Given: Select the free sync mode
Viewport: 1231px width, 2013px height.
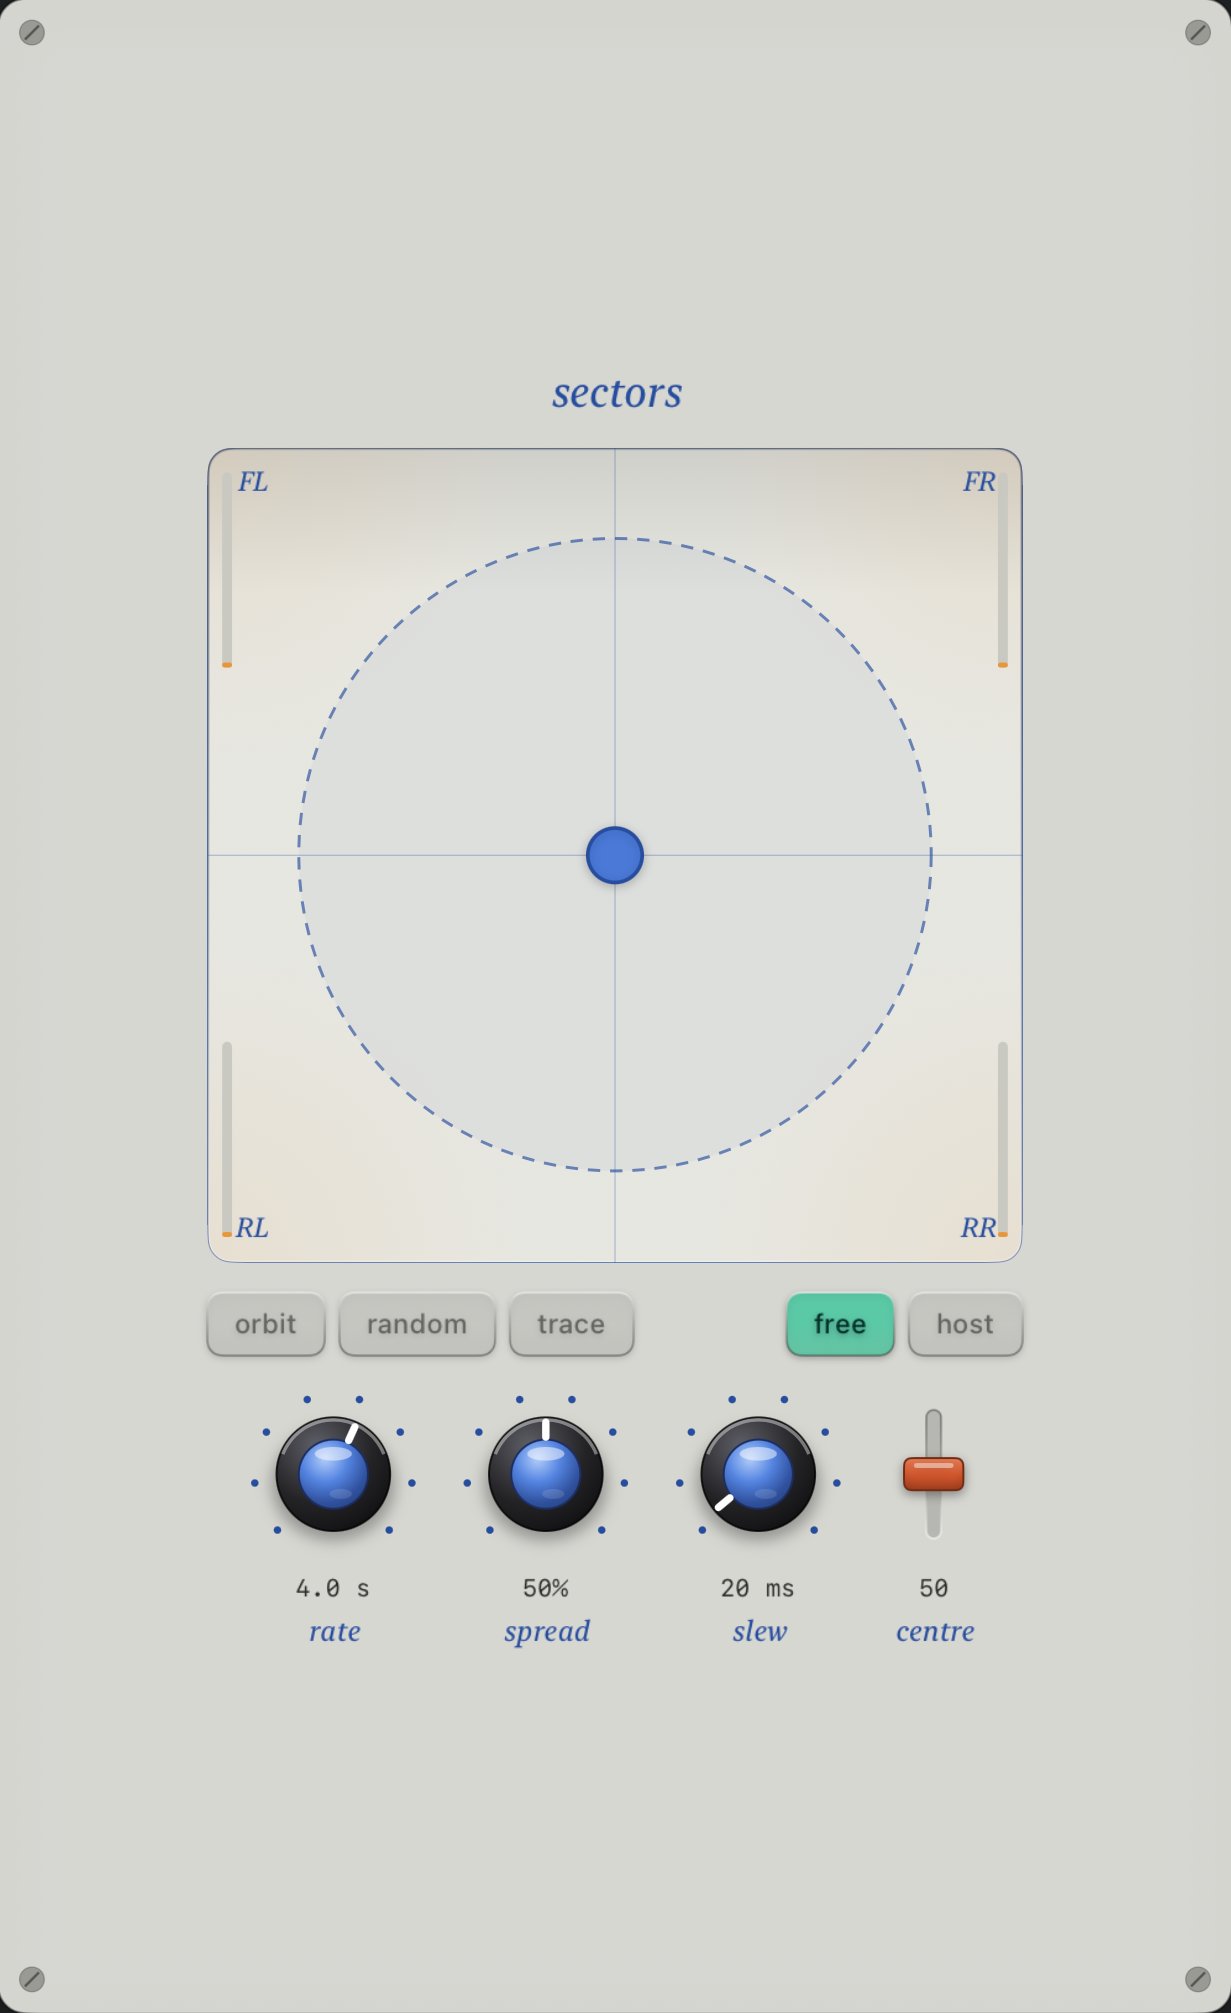Looking at the screenshot, I should tap(840, 1324).
